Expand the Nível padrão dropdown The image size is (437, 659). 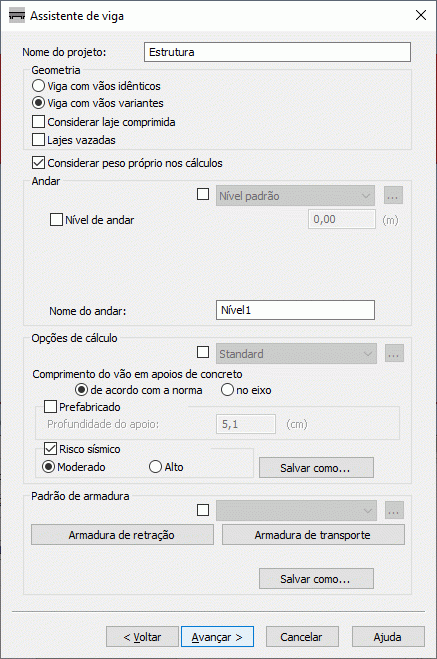coord(295,196)
